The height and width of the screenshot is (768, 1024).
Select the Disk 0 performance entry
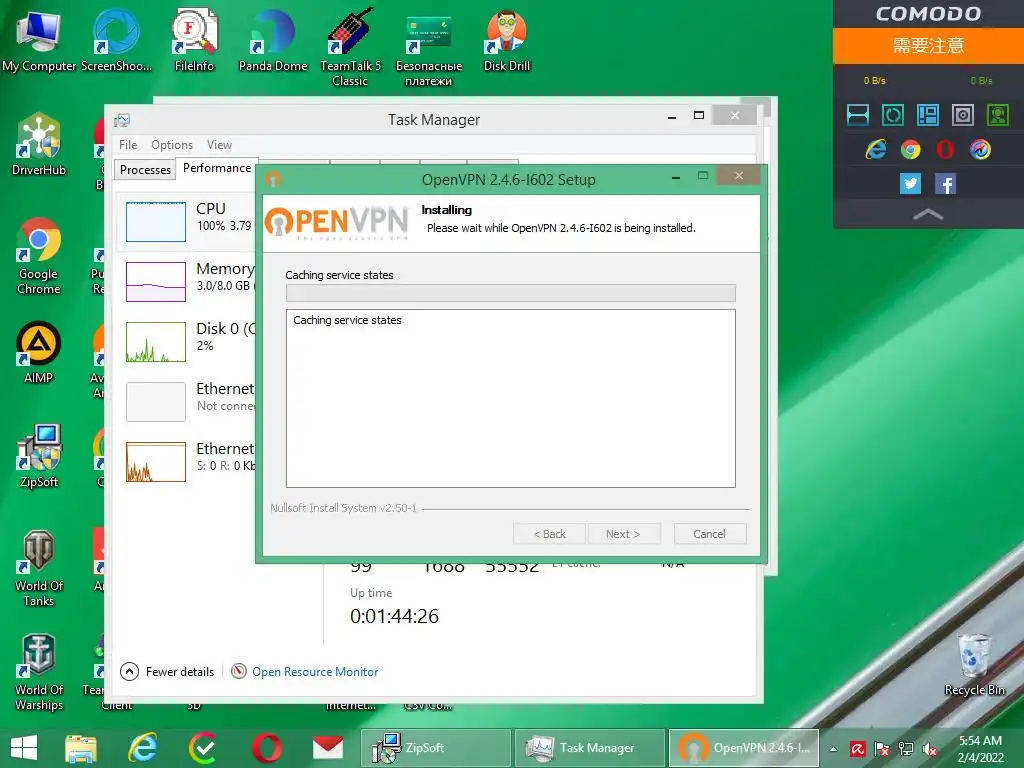point(187,341)
